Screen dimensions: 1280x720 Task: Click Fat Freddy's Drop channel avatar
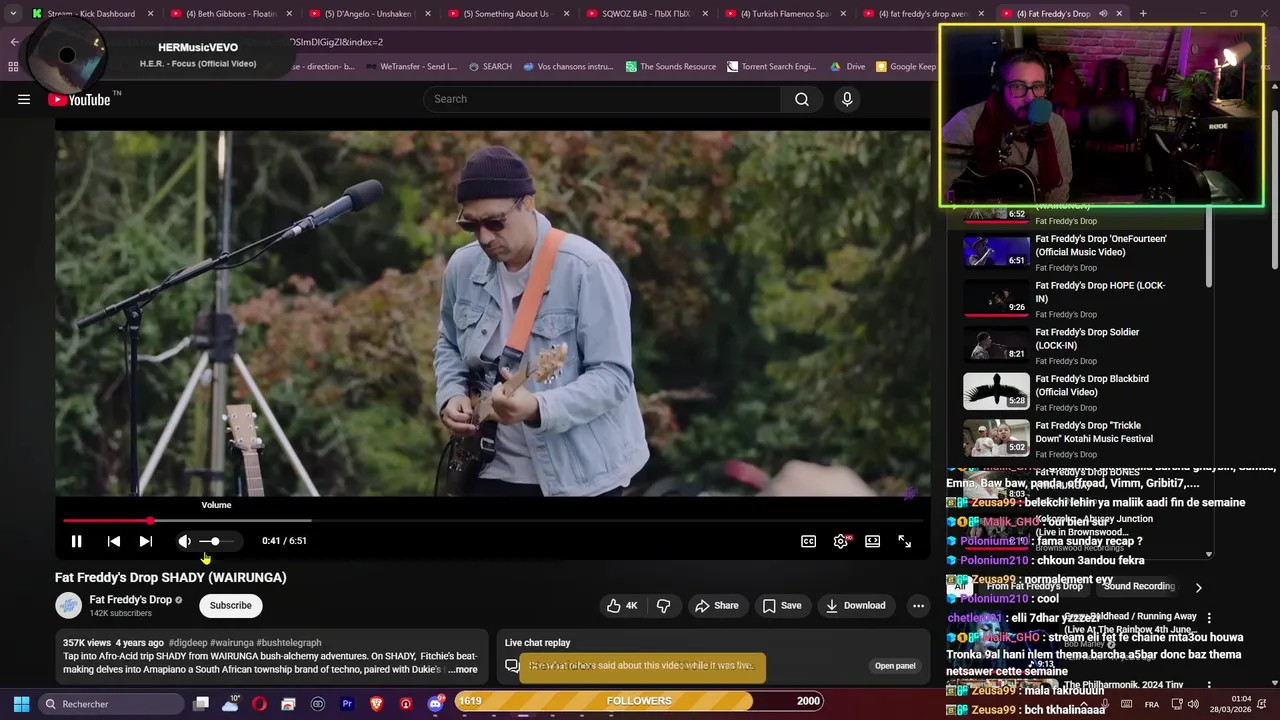coord(68,605)
